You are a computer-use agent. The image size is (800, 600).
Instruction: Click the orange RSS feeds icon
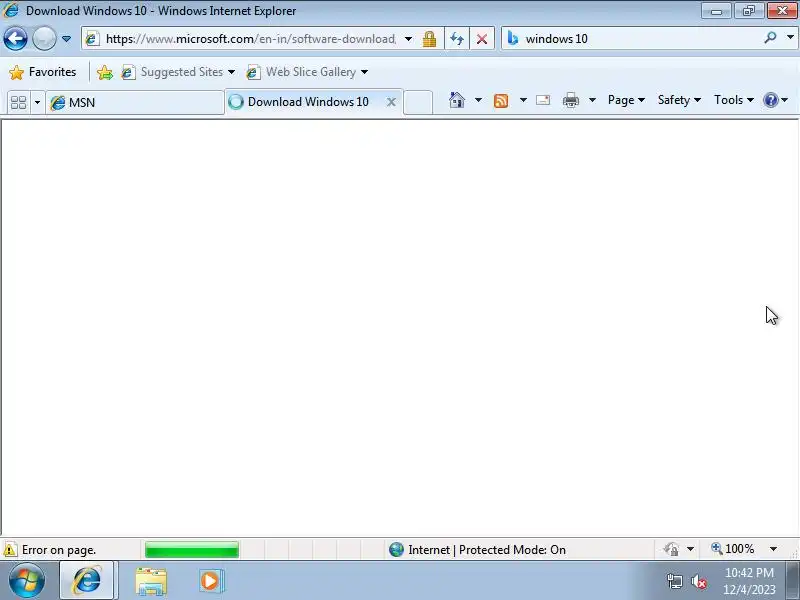pyautogui.click(x=501, y=101)
